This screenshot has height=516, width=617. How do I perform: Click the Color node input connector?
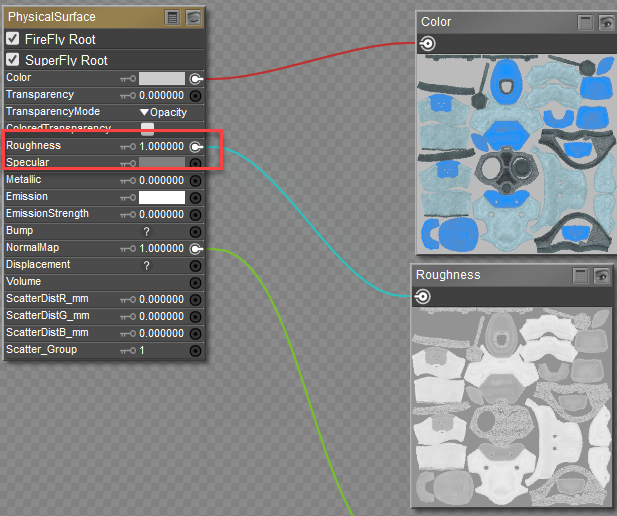(x=427, y=43)
